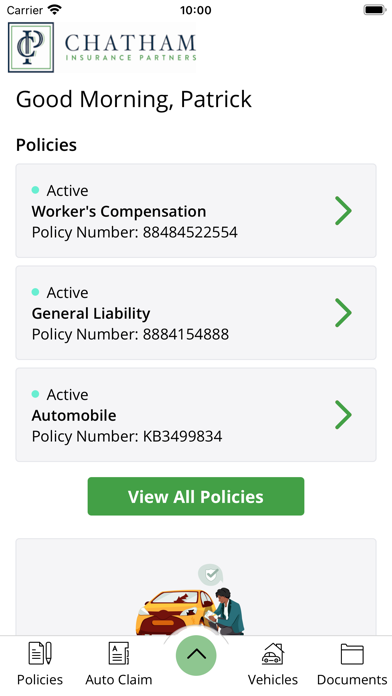Tap the Wi-Fi status icon

[55, 9]
